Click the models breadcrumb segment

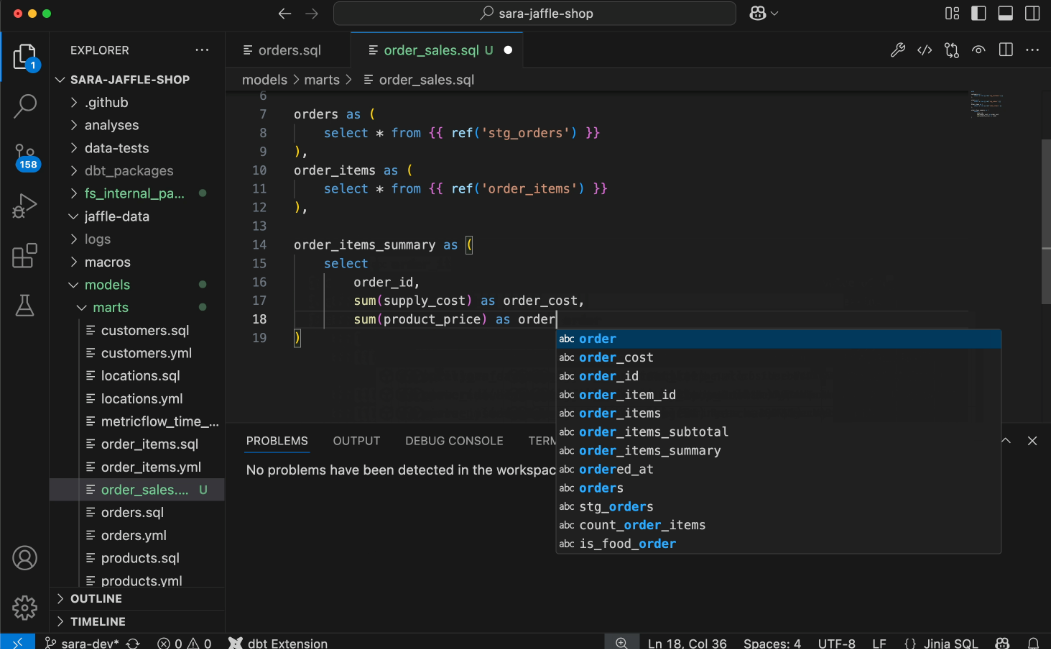264,80
